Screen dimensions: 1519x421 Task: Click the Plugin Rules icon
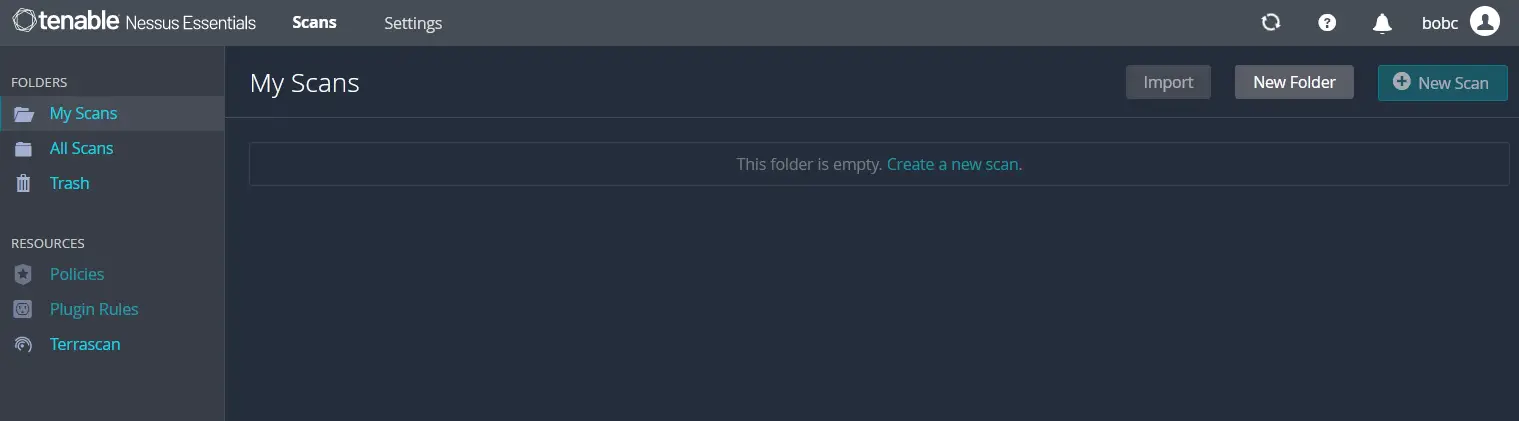(x=23, y=309)
